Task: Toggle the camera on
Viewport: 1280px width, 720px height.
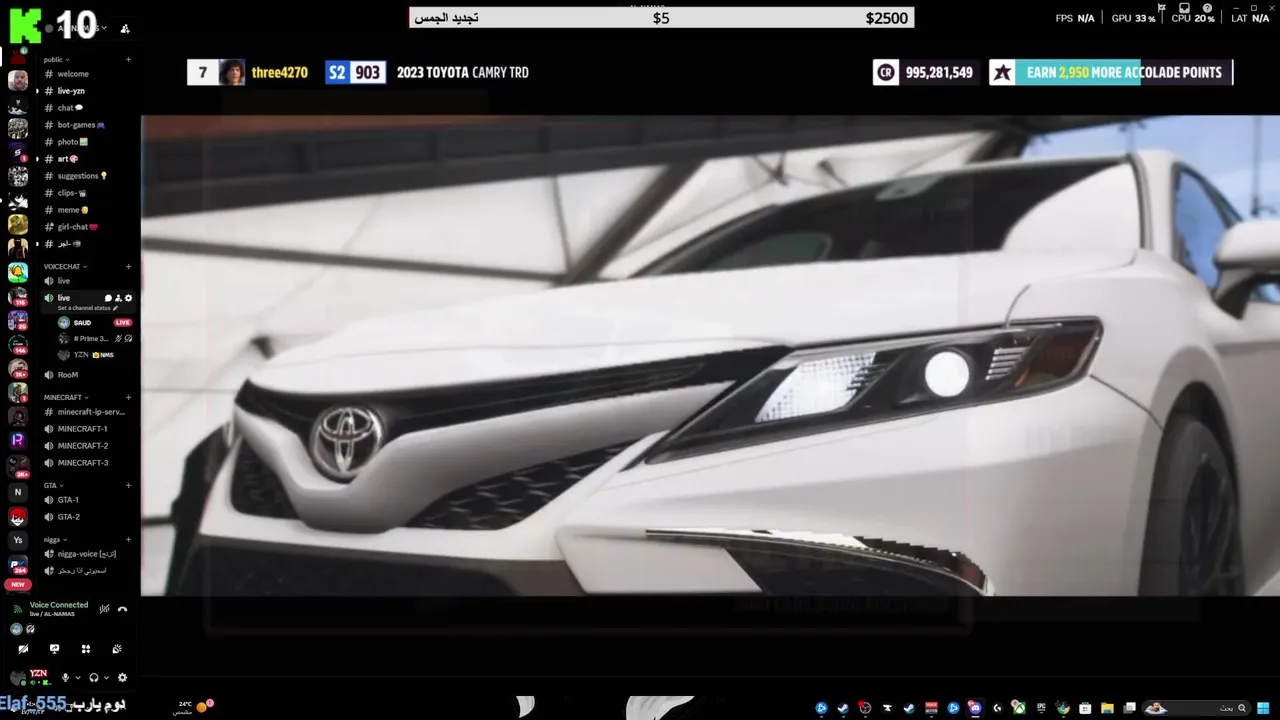Action: point(23,649)
